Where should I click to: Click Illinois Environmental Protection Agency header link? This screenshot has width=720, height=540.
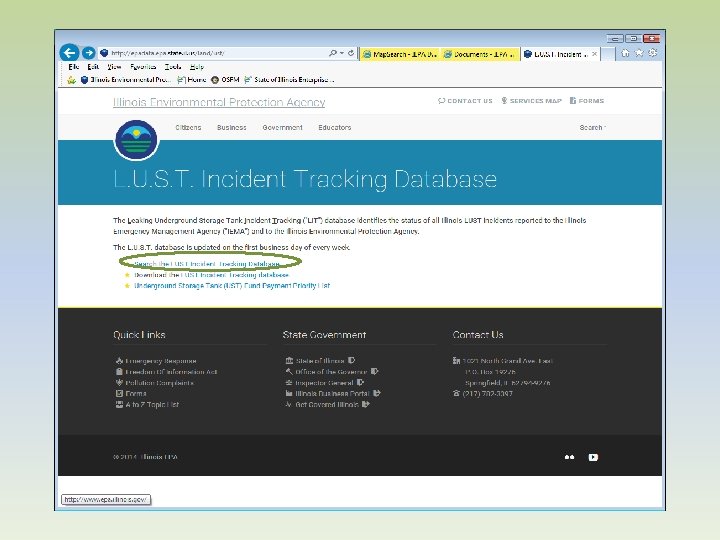pyautogui.click(x=219, y=102)
